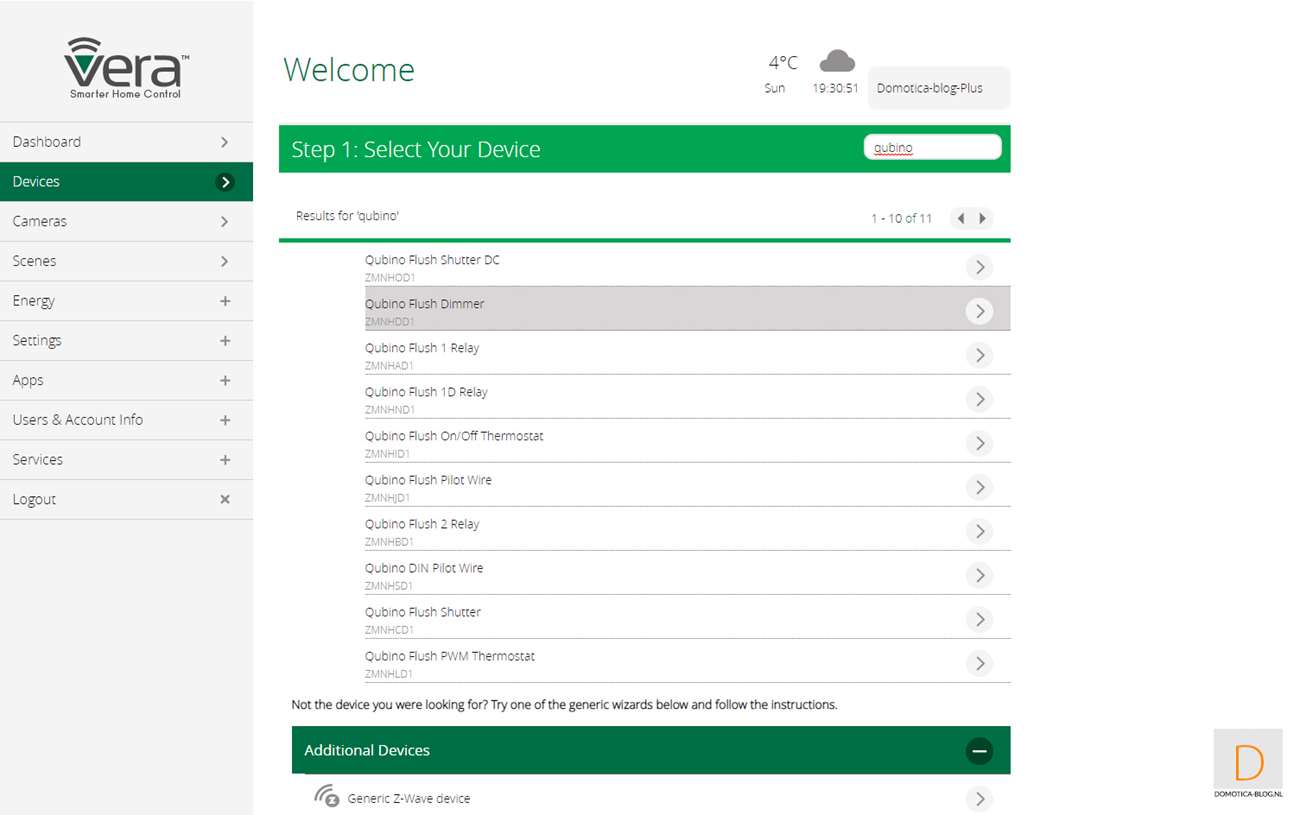Click the 19:30:51 clock time

coord(836,88)
